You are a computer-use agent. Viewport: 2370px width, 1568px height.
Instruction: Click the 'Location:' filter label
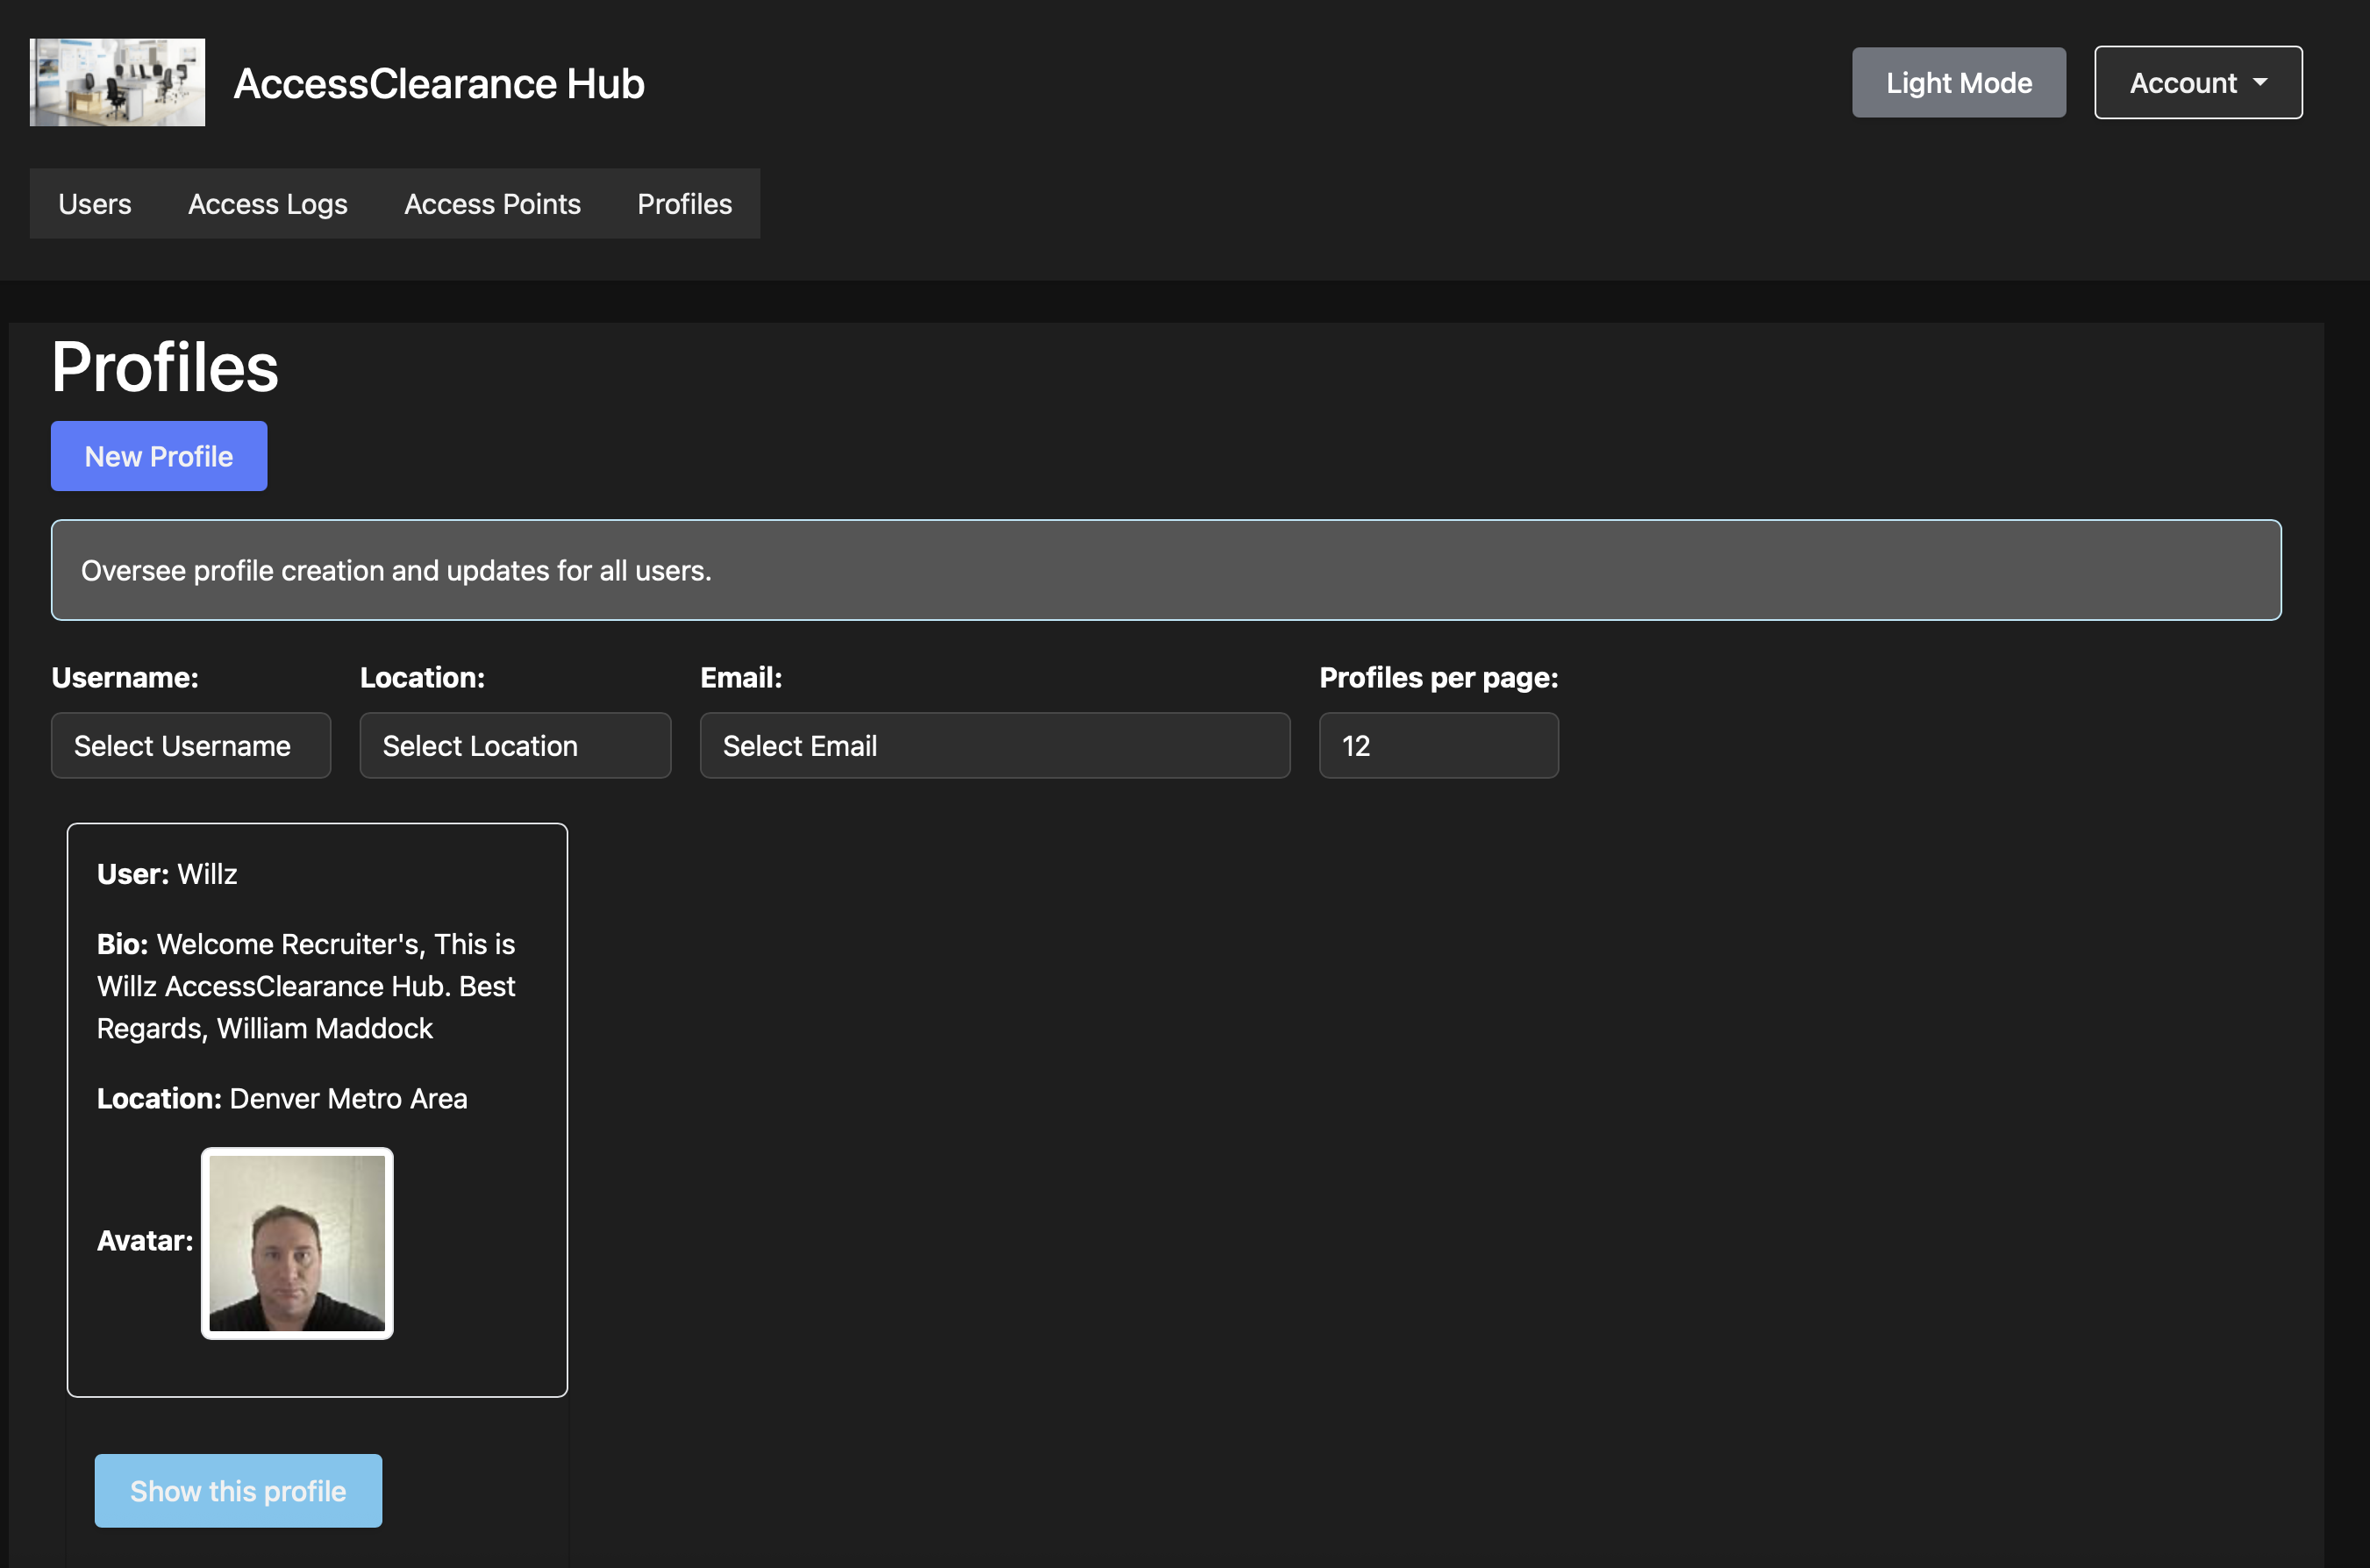coord(422,678)
